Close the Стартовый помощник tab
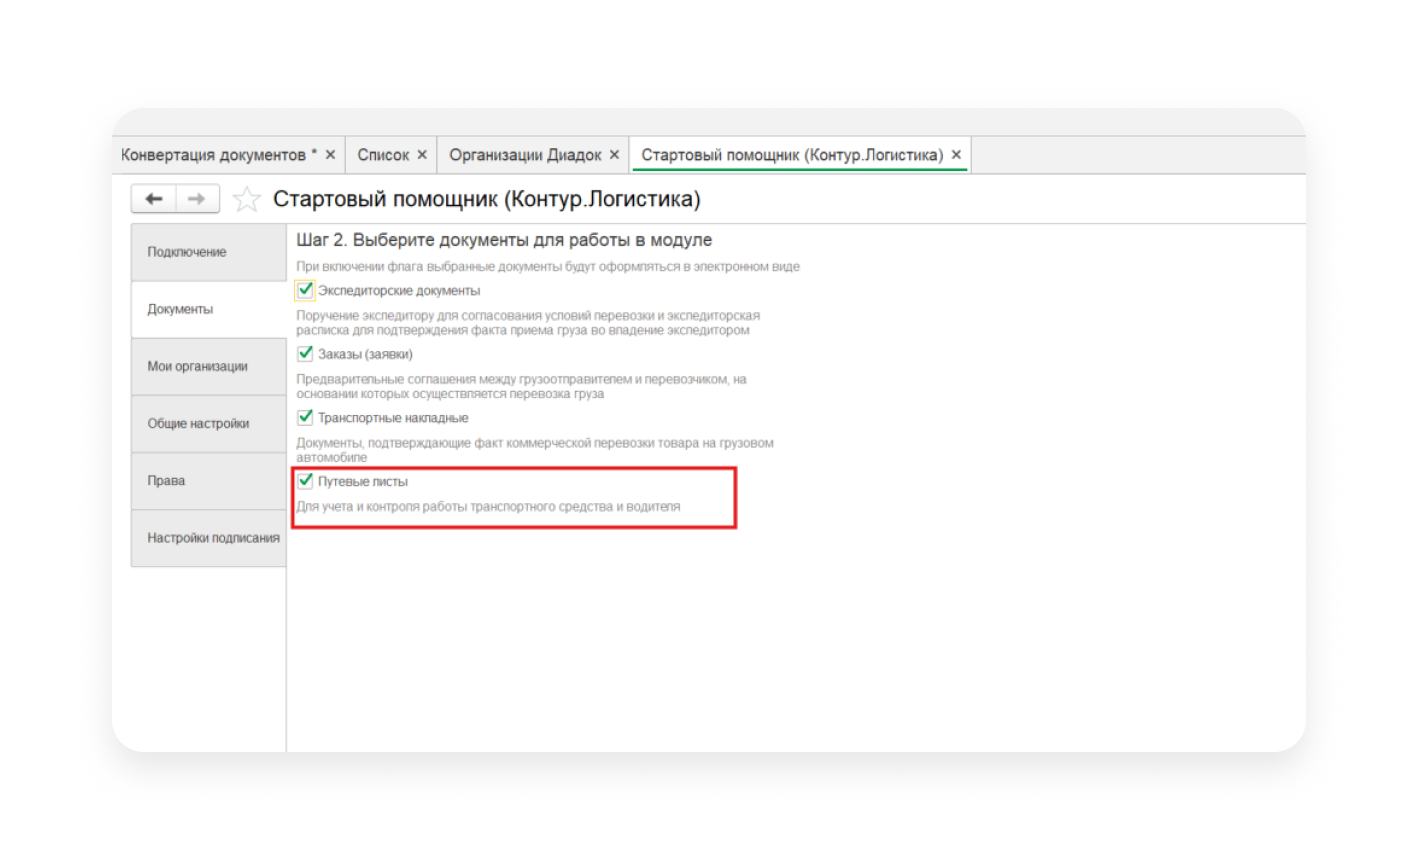Screen dimensions: 1418x860 (x=956, y=155)
